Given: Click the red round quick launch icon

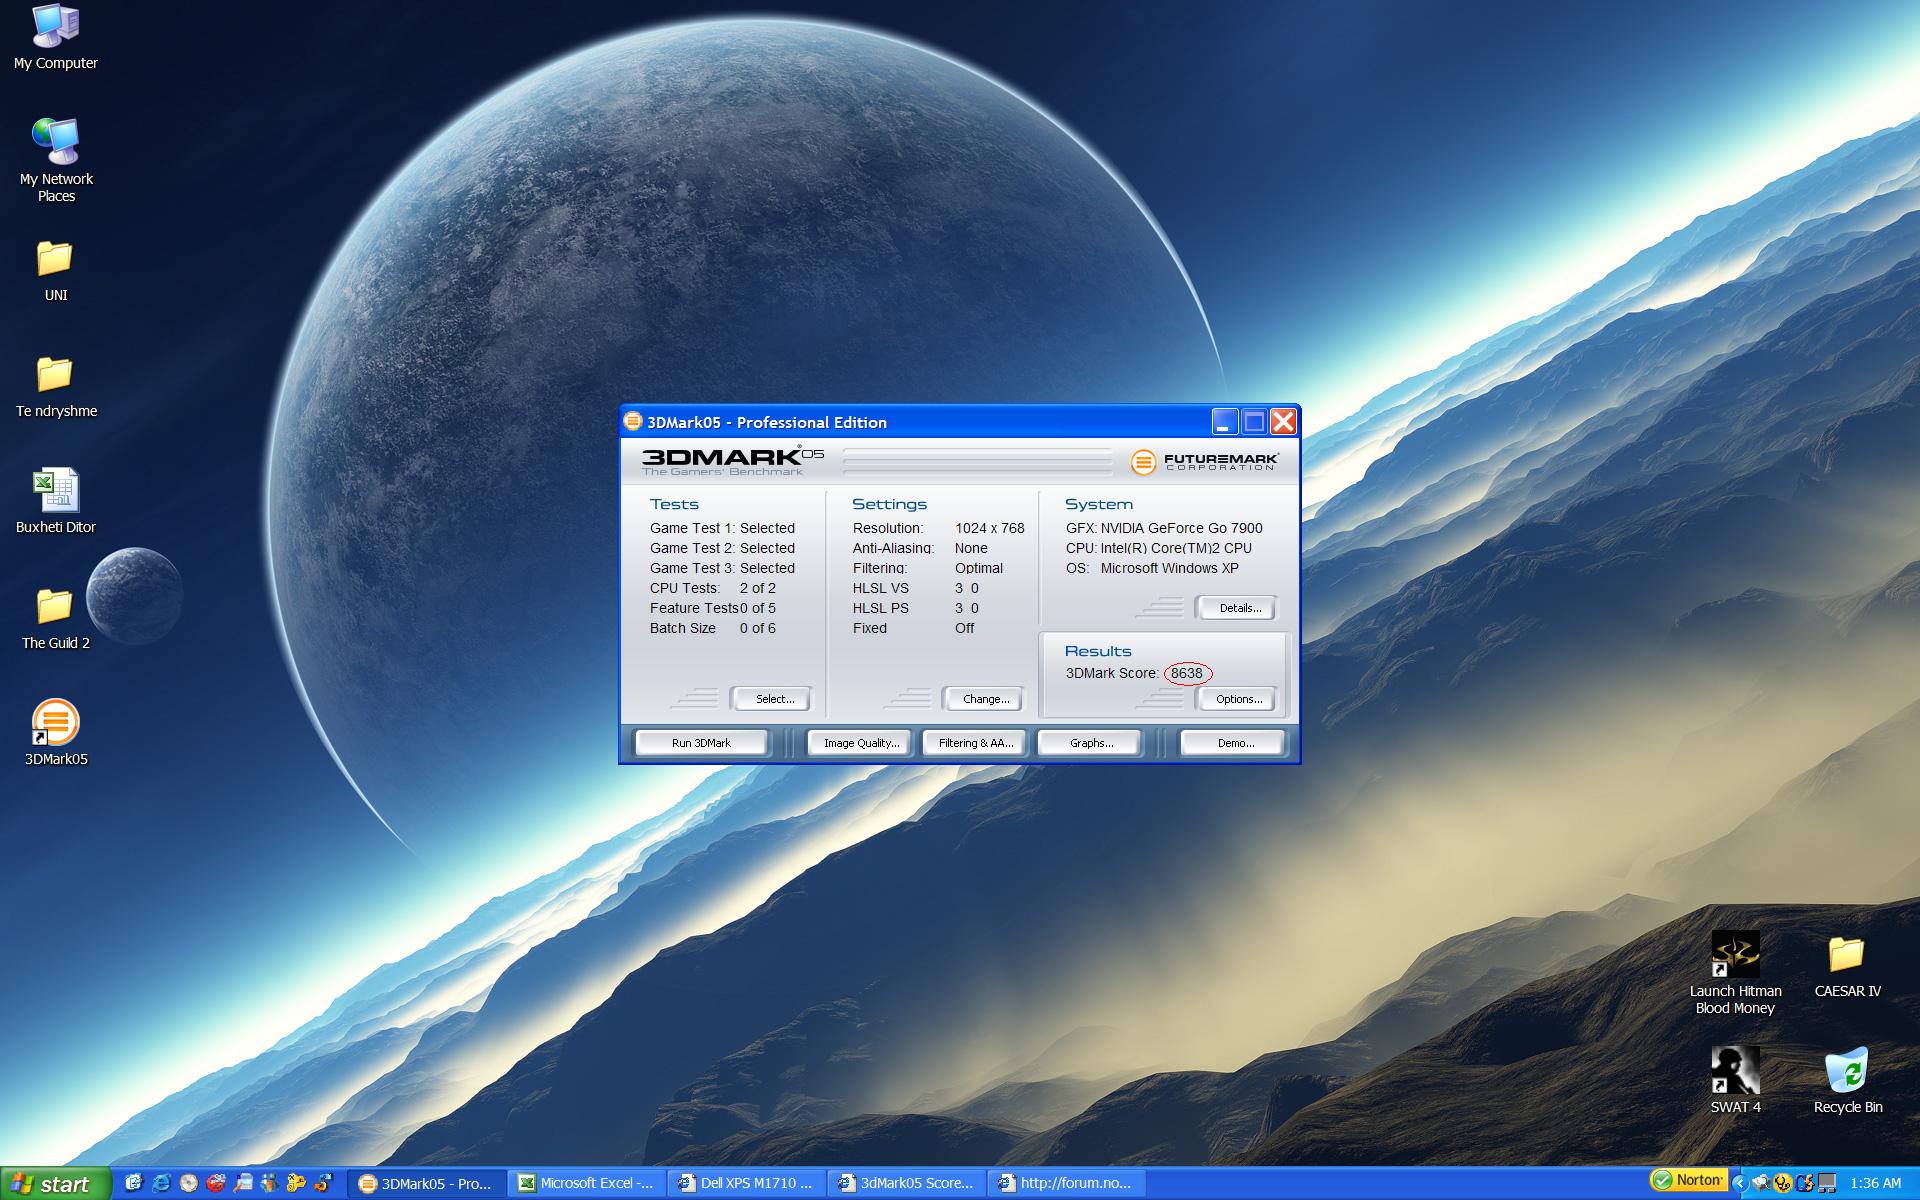Looking at the screenshot, I should click(x=215, y=1183).
